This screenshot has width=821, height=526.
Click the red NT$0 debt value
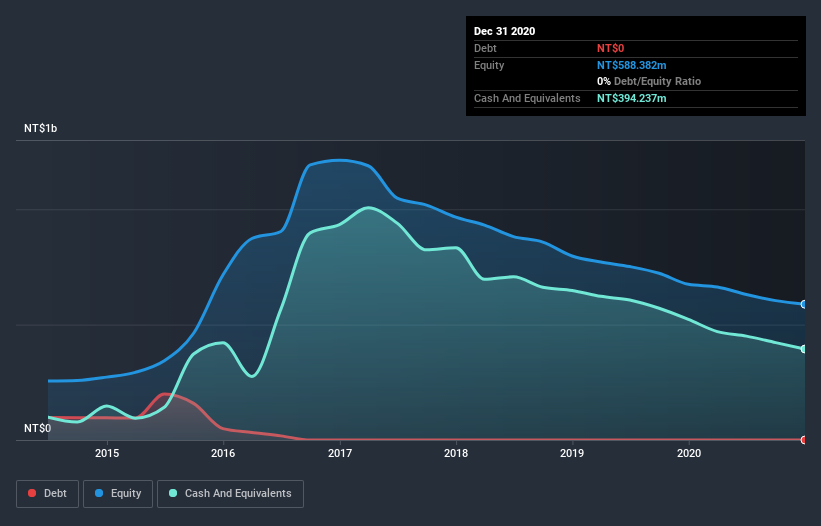tap(611, 48)
